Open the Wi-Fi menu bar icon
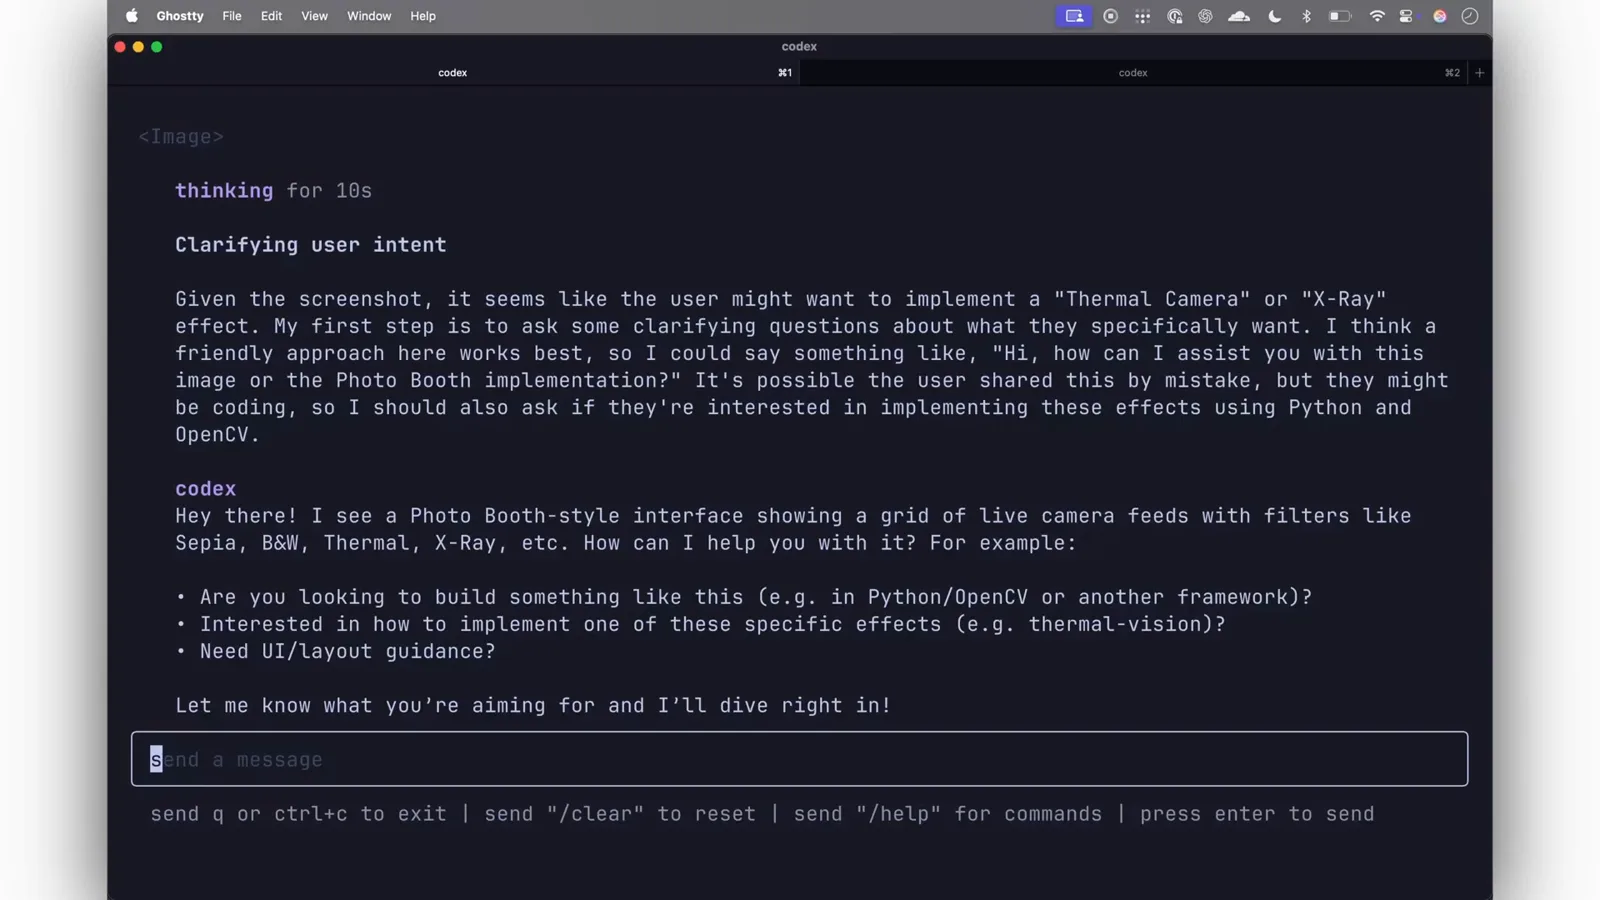Viewport: 1600px width, 900px height. point(1377,16)
